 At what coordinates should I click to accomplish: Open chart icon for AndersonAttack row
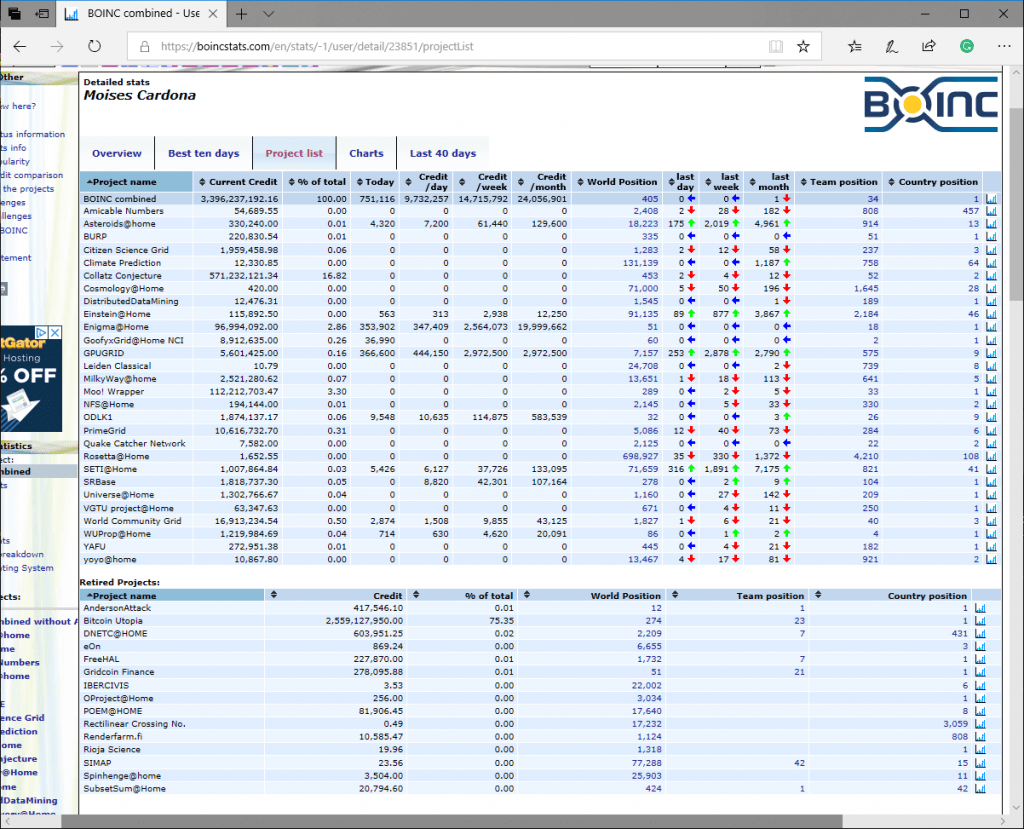pos(980,608)
